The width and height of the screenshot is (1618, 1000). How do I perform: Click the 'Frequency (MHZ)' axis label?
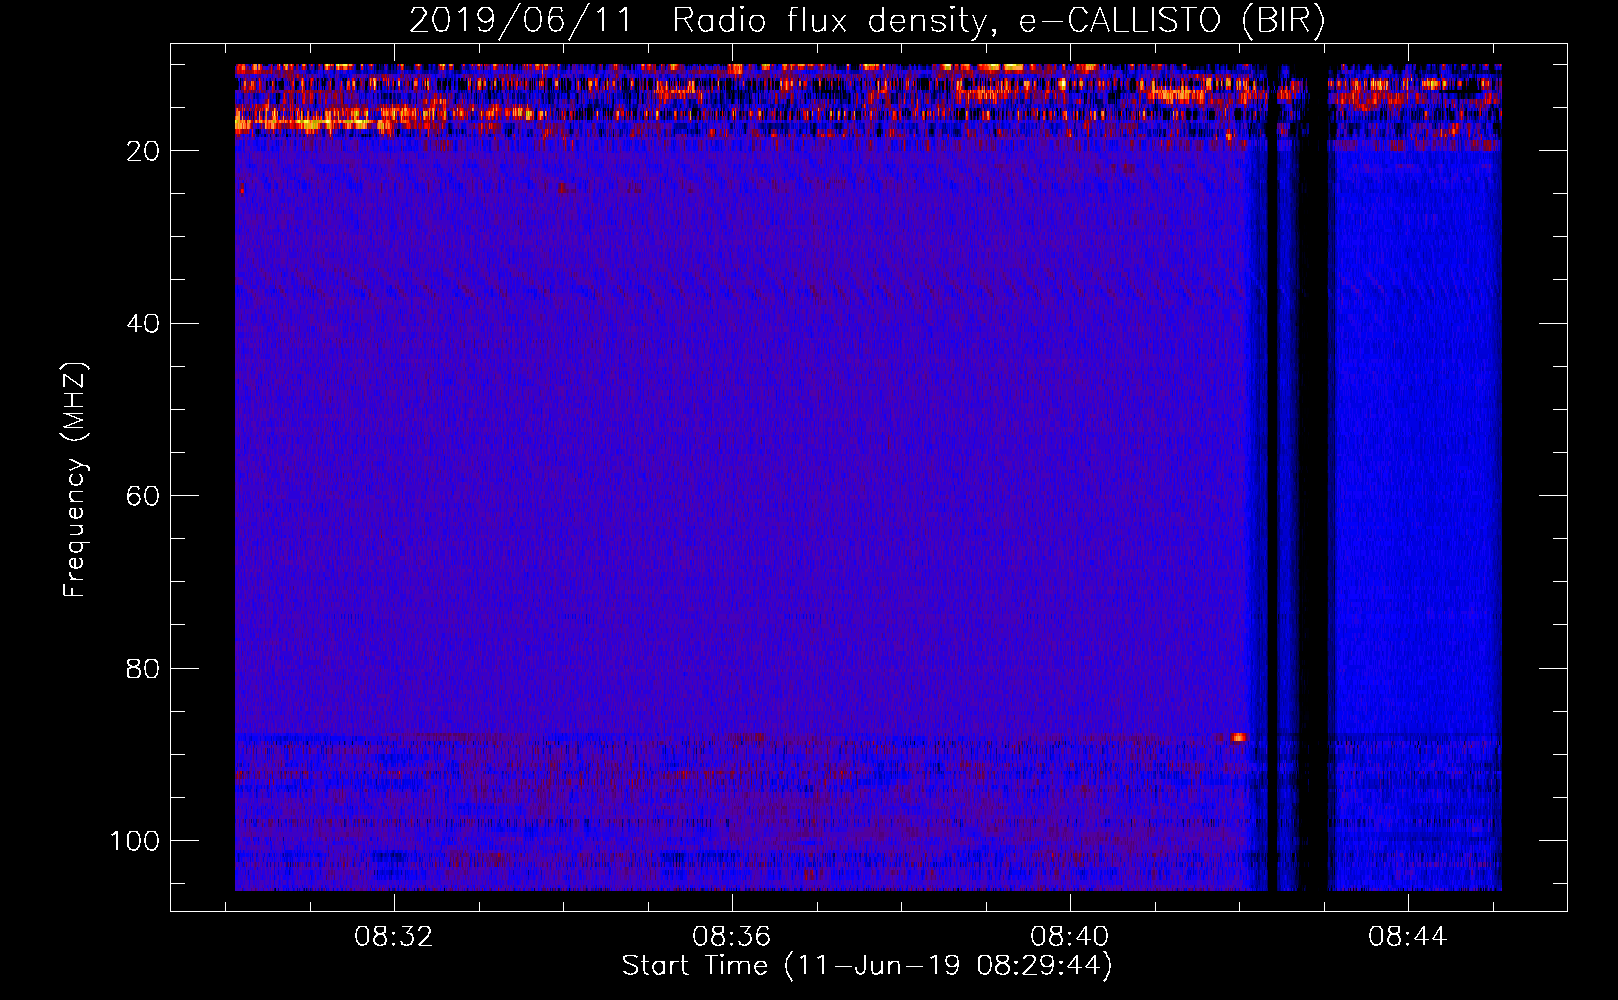click(75, 480)
